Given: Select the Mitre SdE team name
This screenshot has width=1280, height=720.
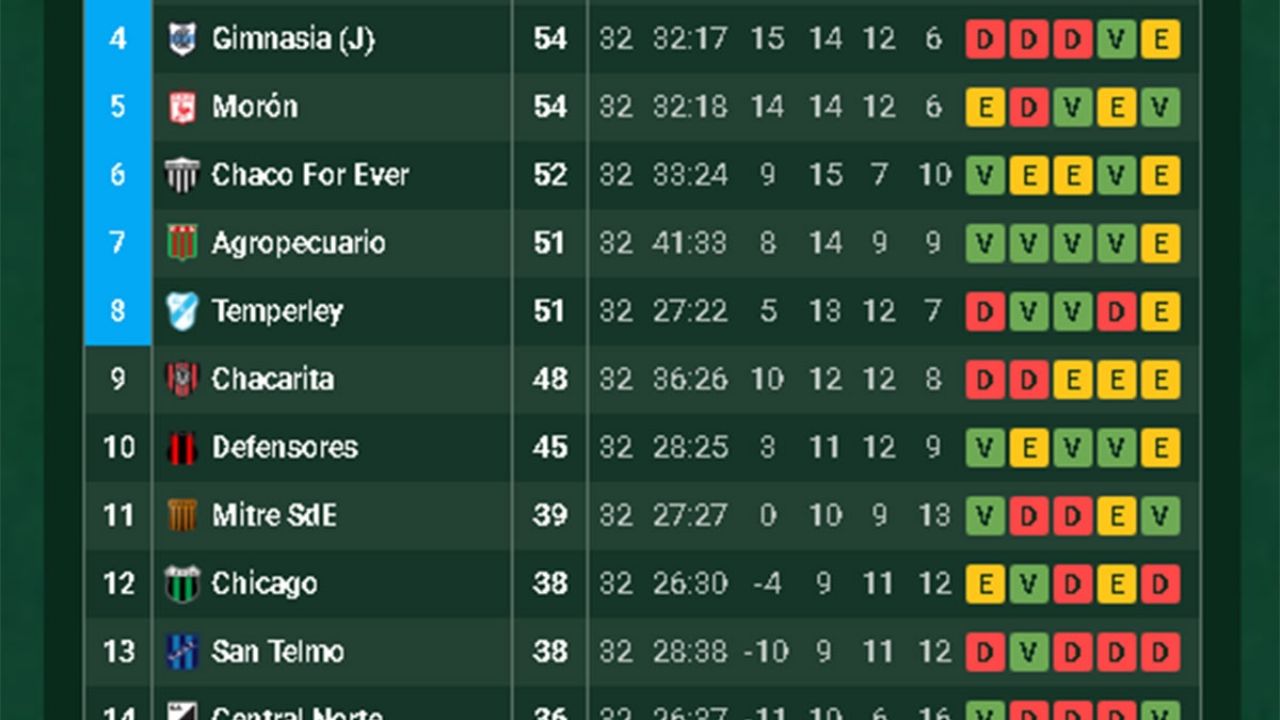Looking at the screenshot, I should point(274,515).
